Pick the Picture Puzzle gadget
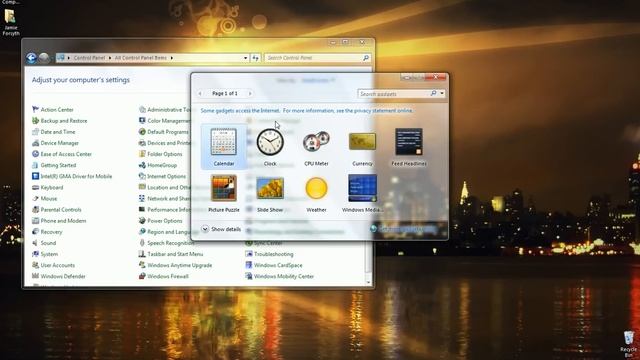The width and height of the screenshot is (640, 360). point(224,193)
